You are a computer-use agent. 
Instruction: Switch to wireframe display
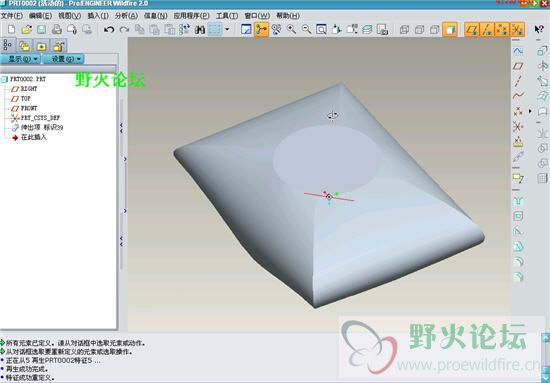click(404, 29)
